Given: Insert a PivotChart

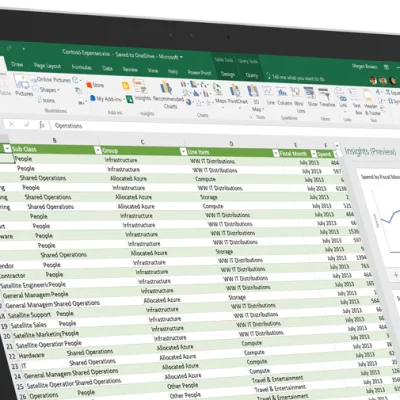Looking at the screenshot, I should [x=237, y=94].
